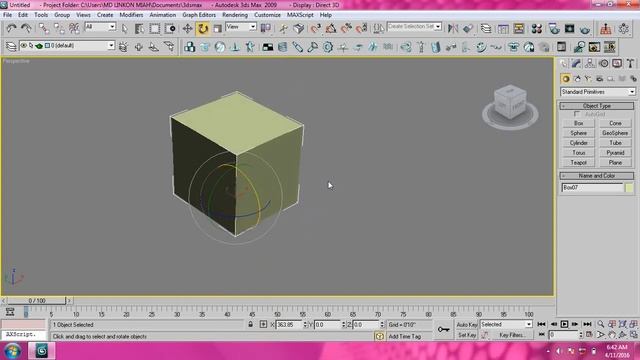This screenshot has height=360, width=640.
Task: Toggle Window/Crossing selection mode
Action: pyautogui.click(x=170, y=28)
